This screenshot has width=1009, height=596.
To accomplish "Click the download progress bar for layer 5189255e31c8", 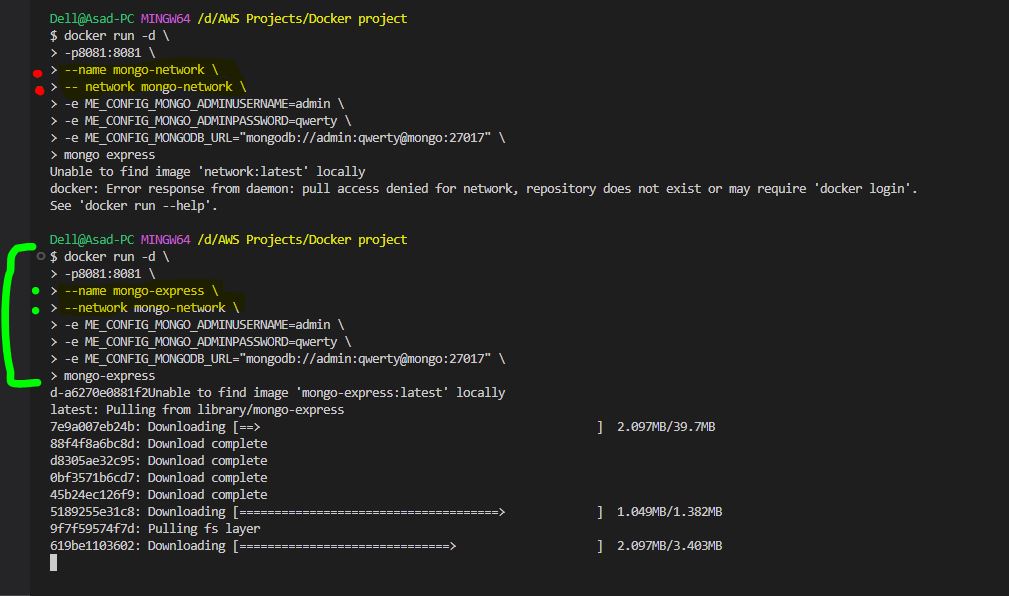I will tap(418, 512).
